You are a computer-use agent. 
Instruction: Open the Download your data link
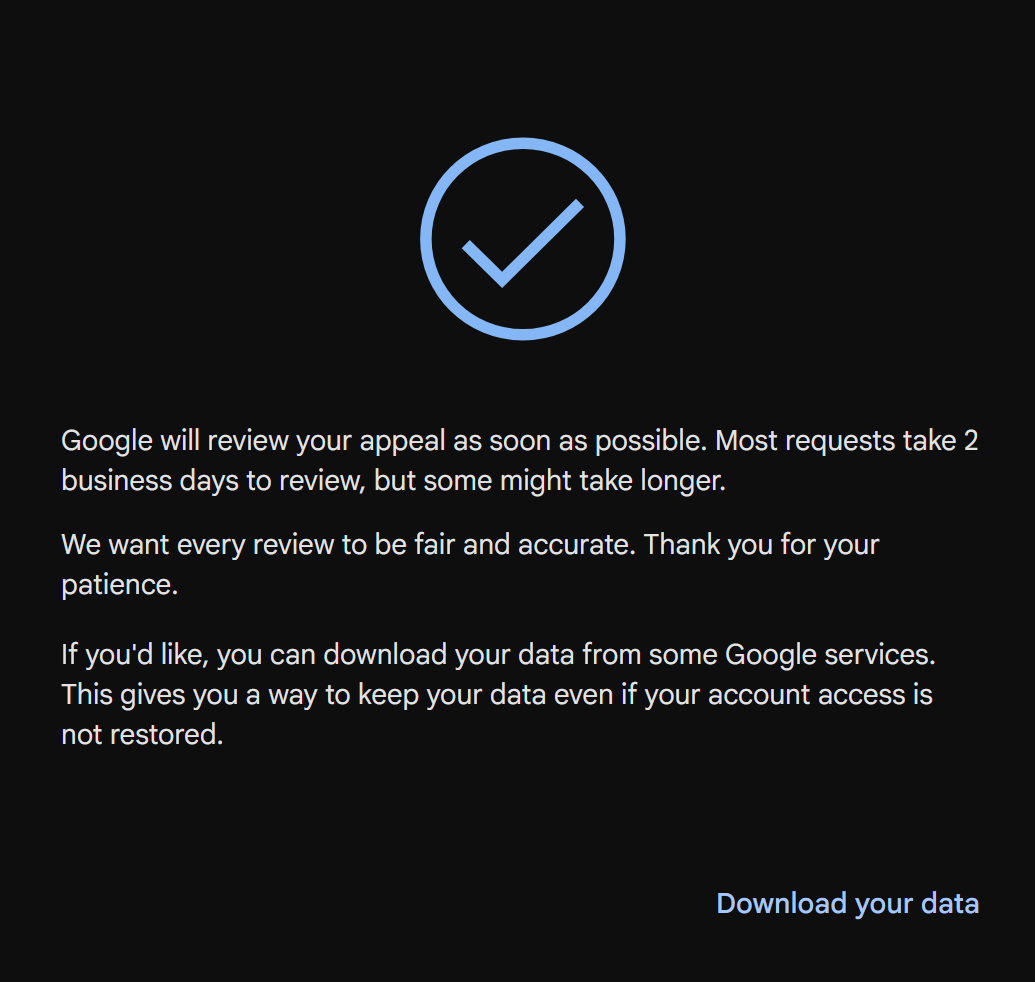click(848, 904)
